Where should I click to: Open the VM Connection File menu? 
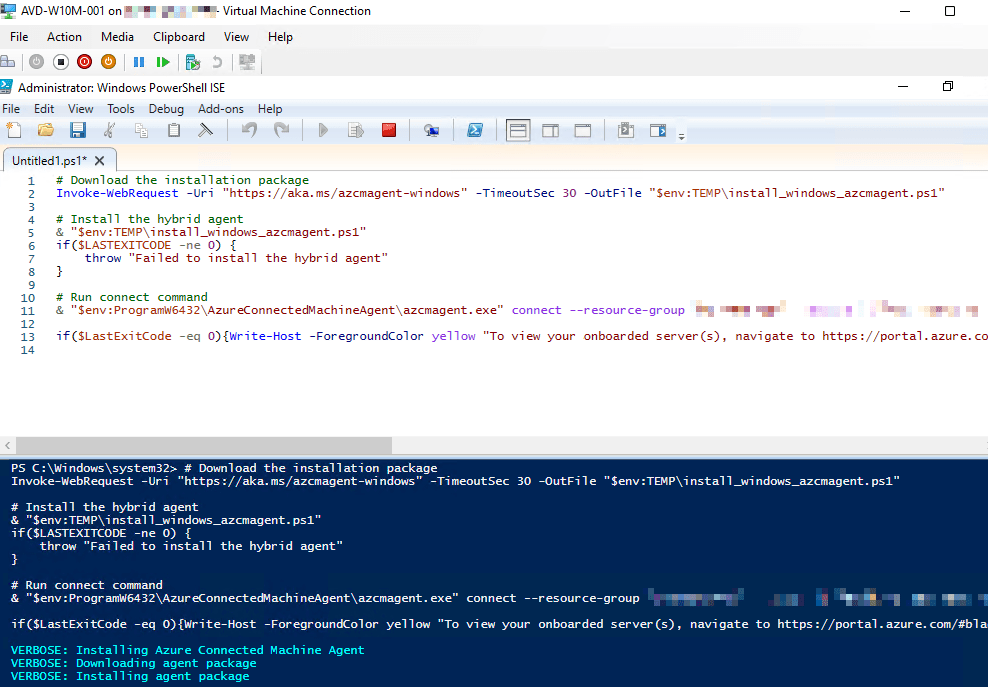coord(19,37)
